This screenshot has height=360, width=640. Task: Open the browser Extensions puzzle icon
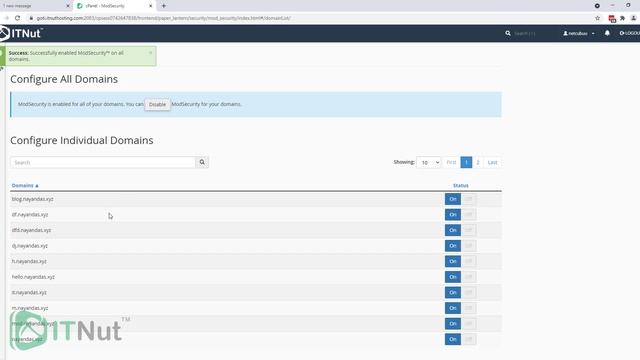622,18
